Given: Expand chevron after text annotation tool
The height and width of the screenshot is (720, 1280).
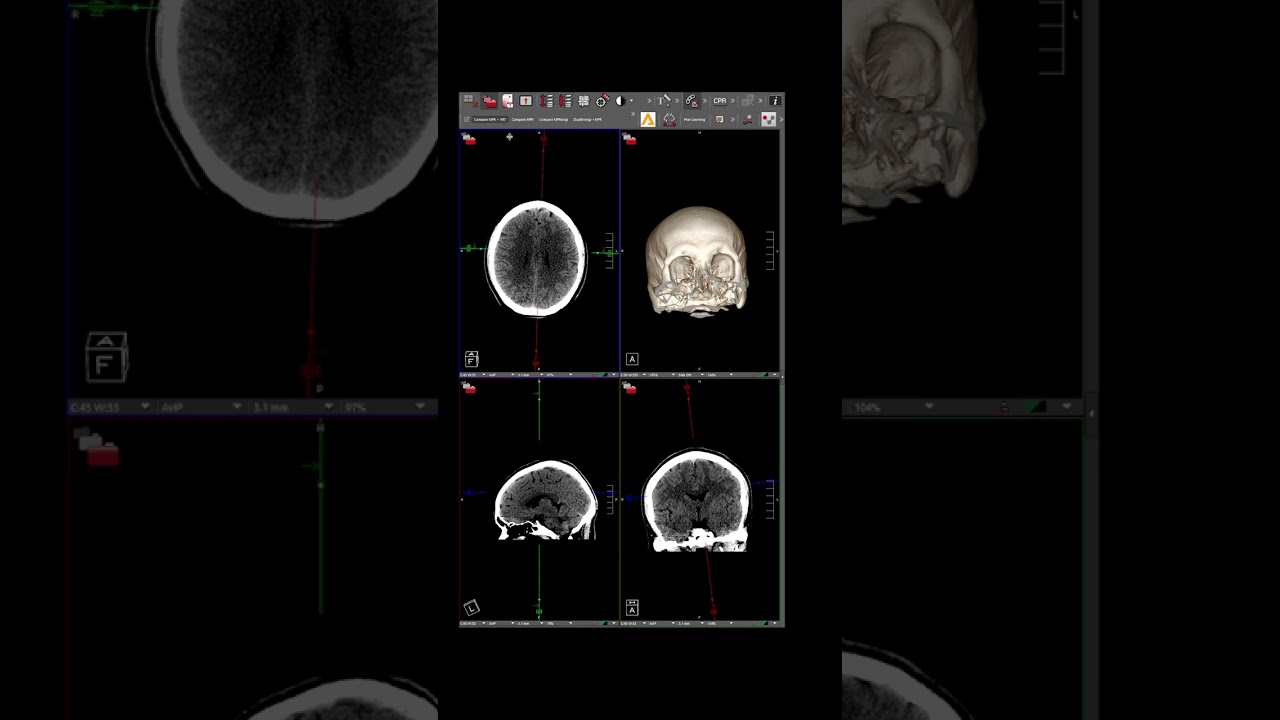Looking at the screenshot, I should [x=676, y=101].
